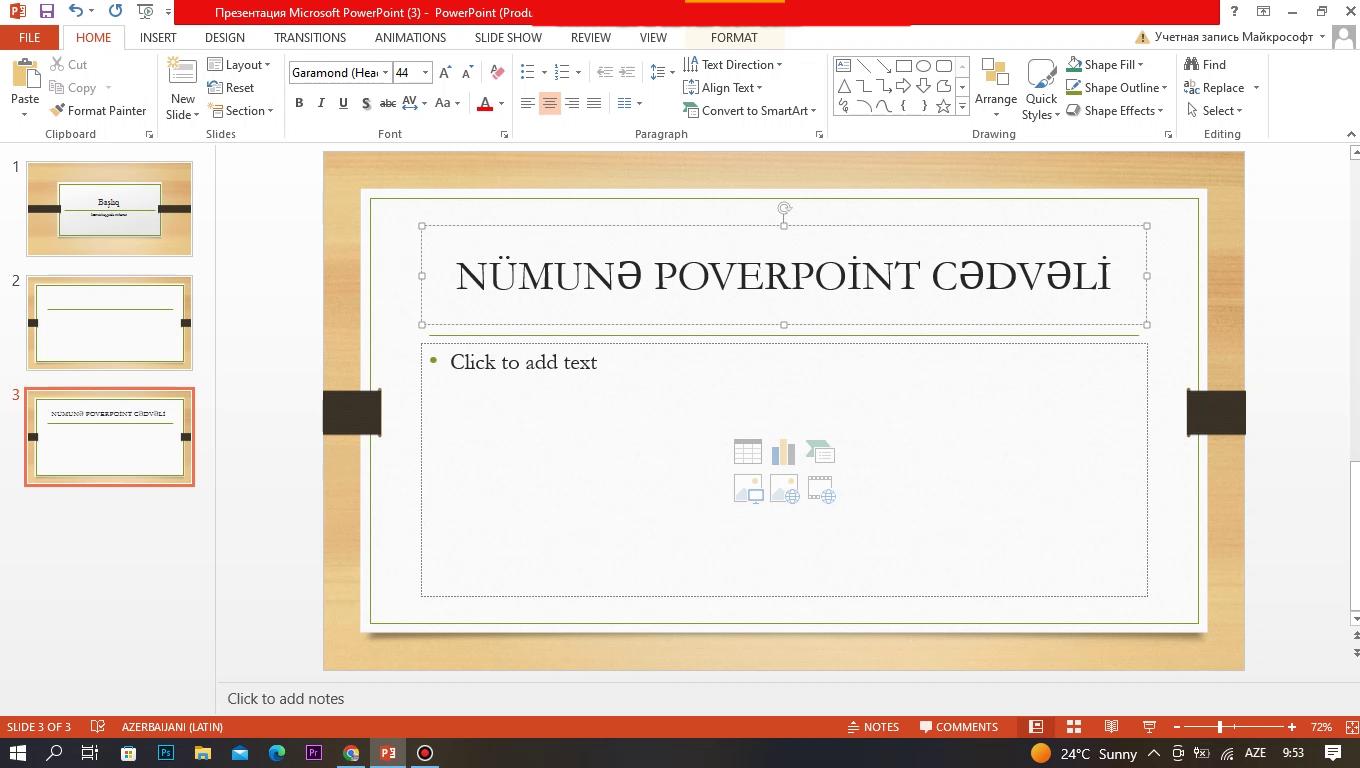The height and width of the screenshot is (768, 1360).
Task: Switch to the TRANSITIONS tab
Action: (309, 37)
